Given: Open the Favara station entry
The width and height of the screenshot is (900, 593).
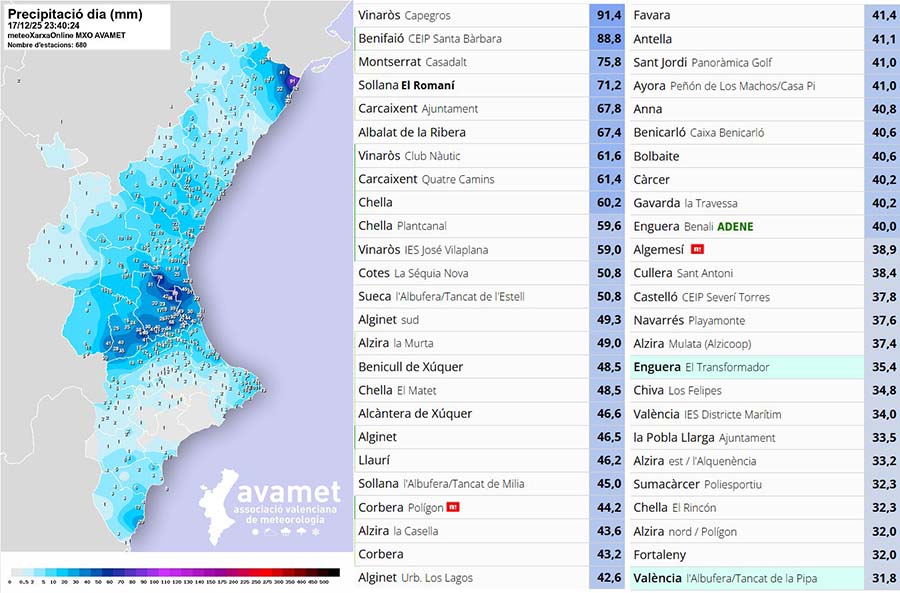Looking at the screenshot, I should 652,15.
